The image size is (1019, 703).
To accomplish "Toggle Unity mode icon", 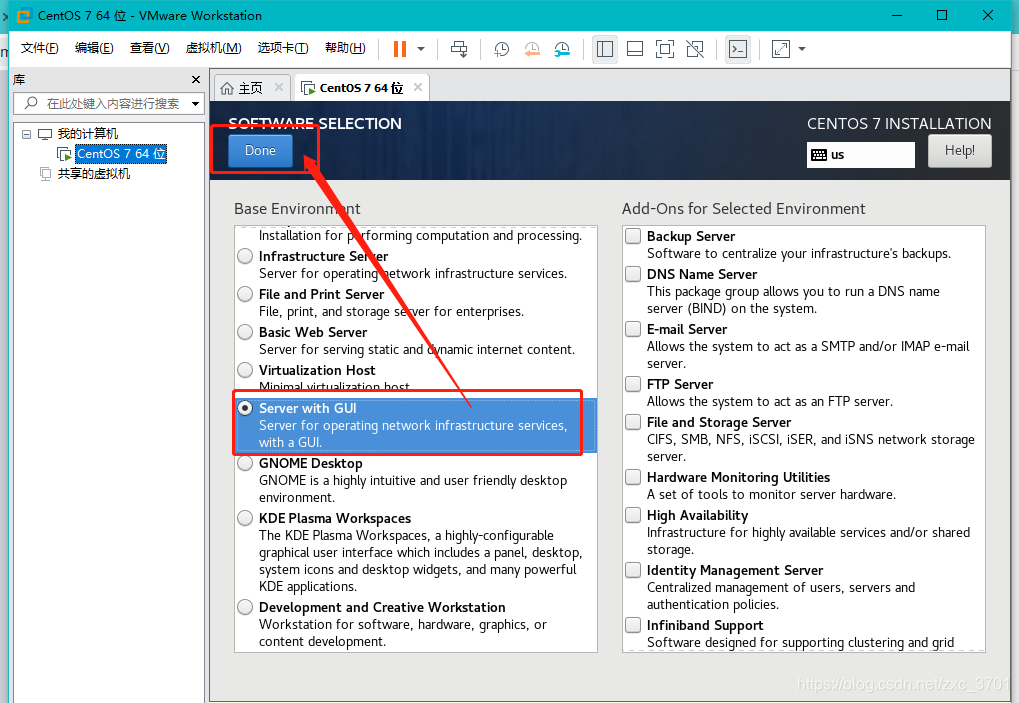I will point(695,49).
